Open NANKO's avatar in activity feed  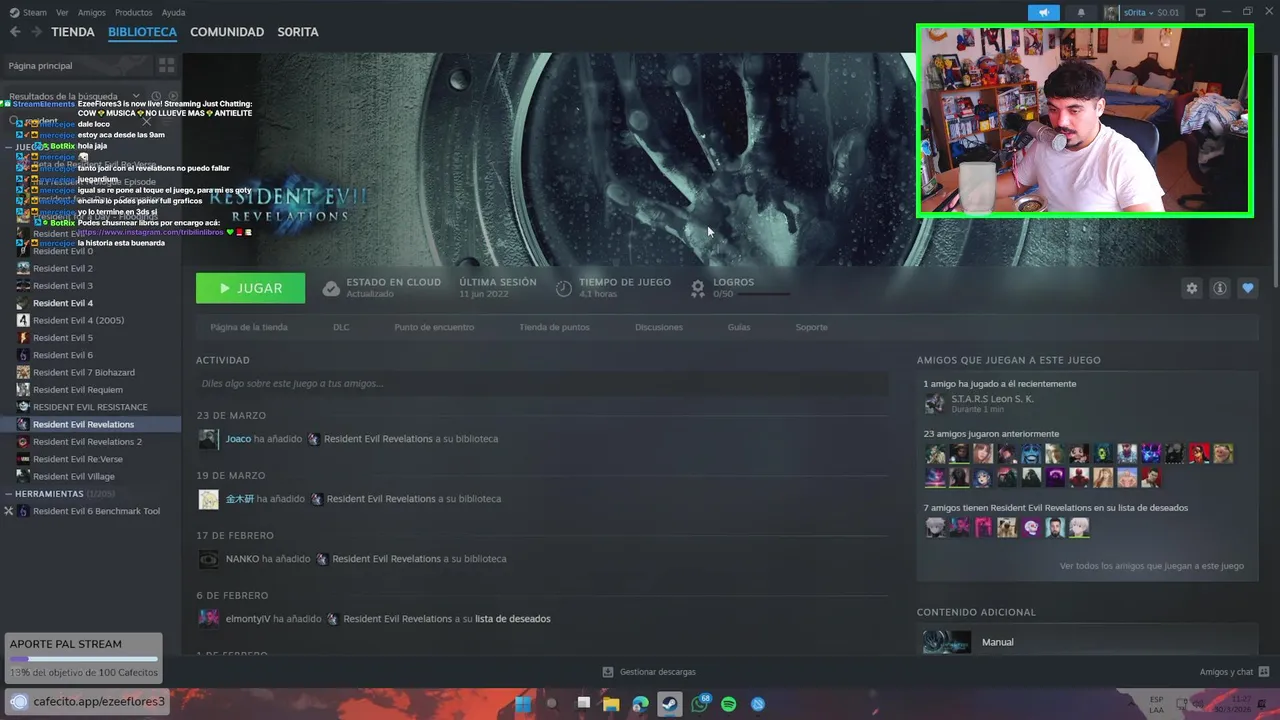click(208, 559)
